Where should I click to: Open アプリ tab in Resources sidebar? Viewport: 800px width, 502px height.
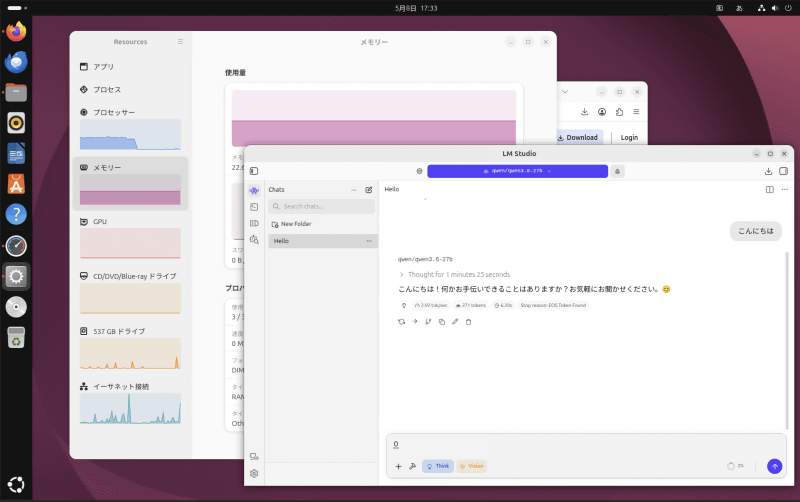(131, 67)
